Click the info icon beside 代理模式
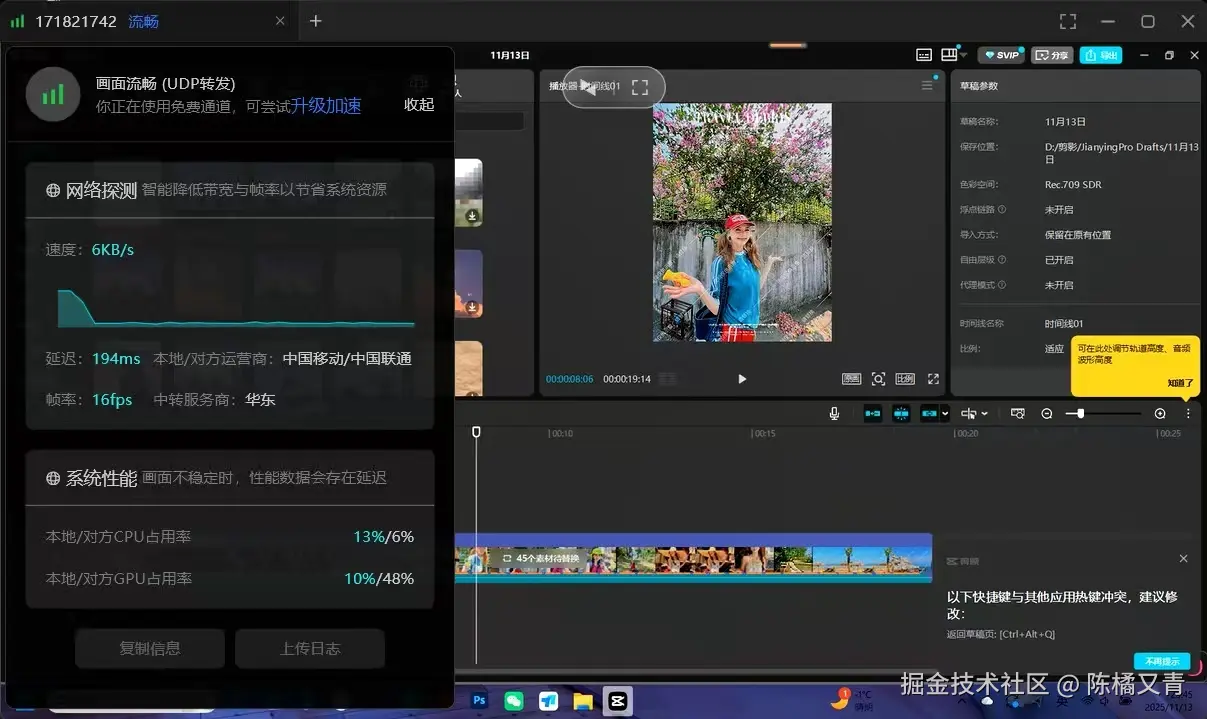This screenshot has width=1207, height=719. coord(1002,285)
